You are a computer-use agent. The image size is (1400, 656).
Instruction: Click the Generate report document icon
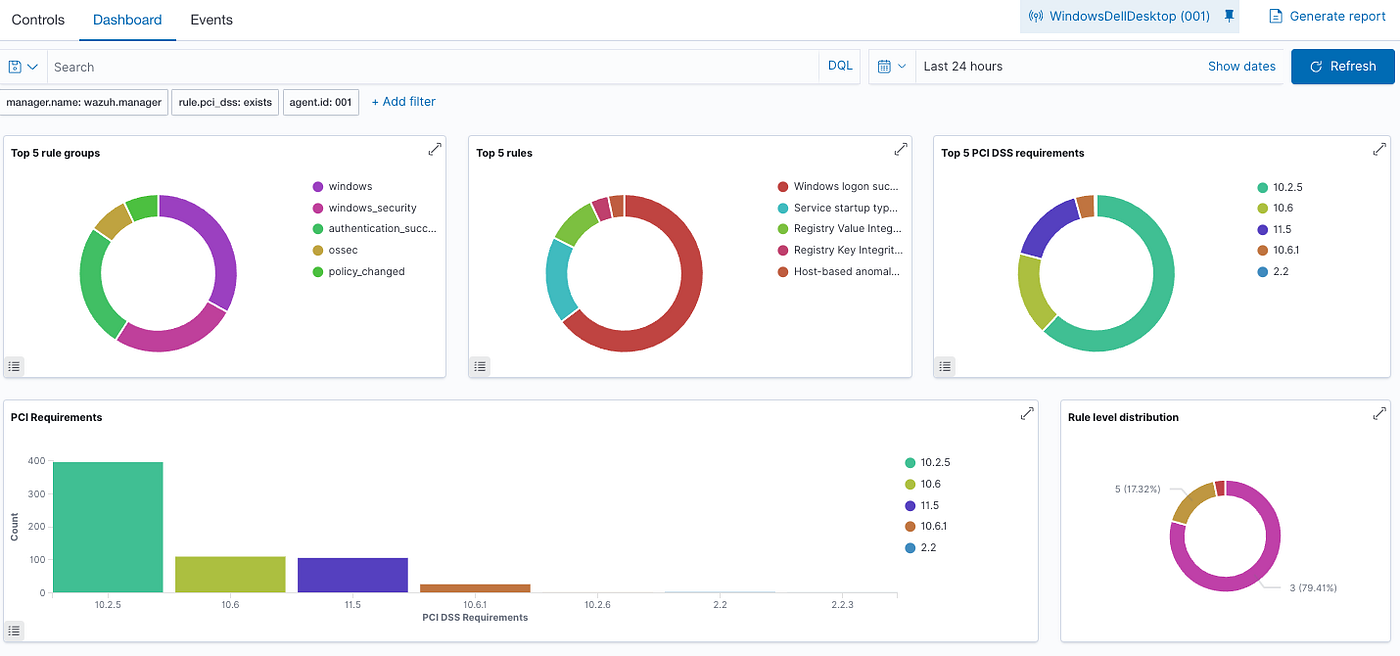[x=1275, y=16]
